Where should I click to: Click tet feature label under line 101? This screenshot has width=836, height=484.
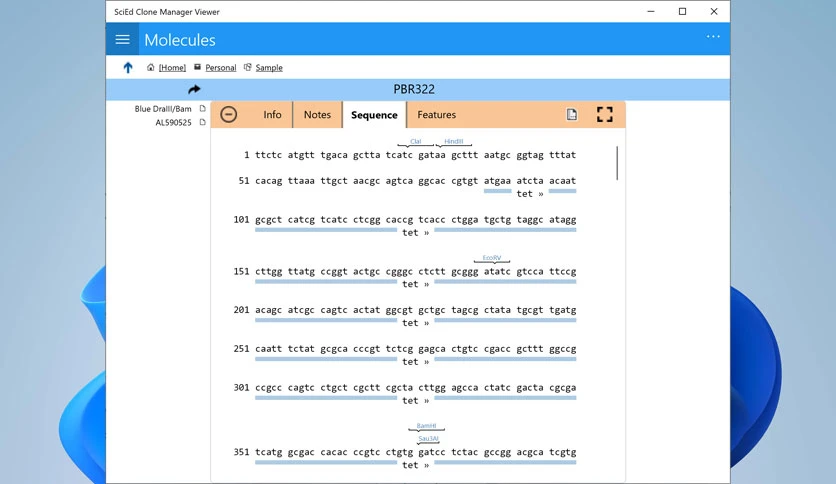(x=415, y=233)
